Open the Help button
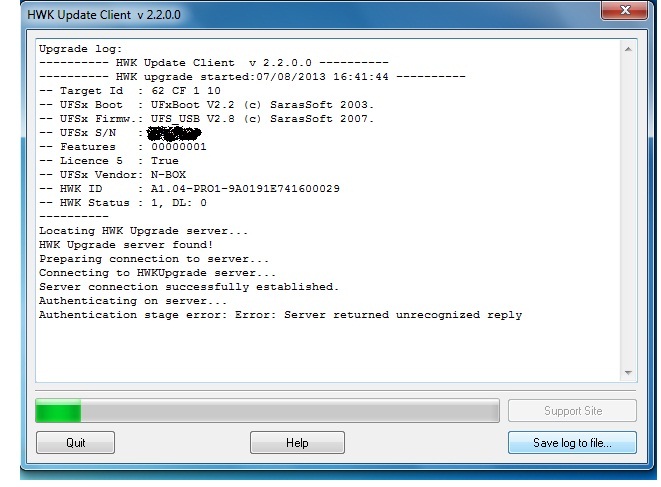 point(297,442)
